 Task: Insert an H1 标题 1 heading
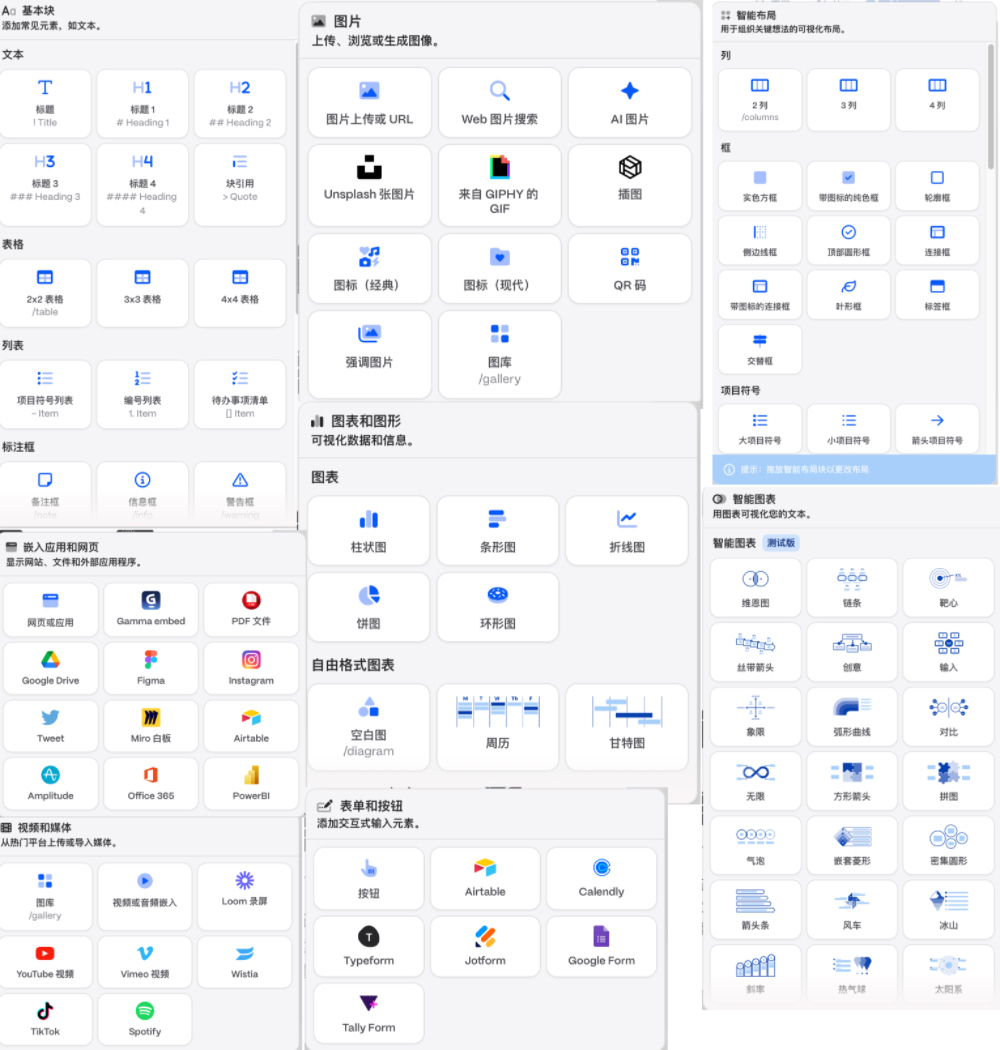(x=142, y=103)
